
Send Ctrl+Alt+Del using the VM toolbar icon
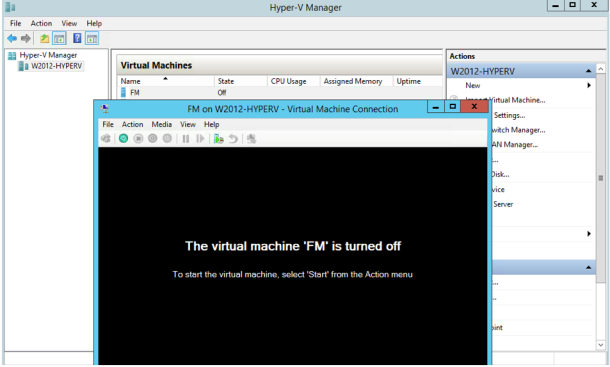point(106,139)
